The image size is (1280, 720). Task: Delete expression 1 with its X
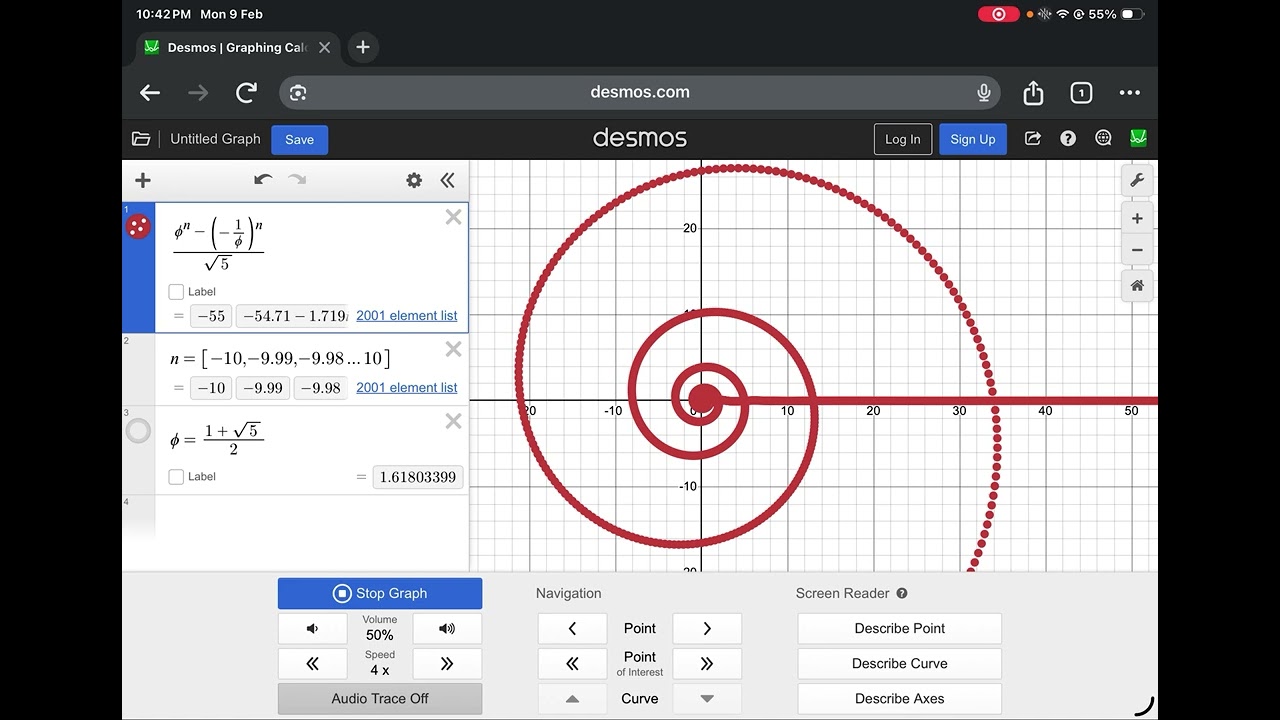(x=453, y=217)
